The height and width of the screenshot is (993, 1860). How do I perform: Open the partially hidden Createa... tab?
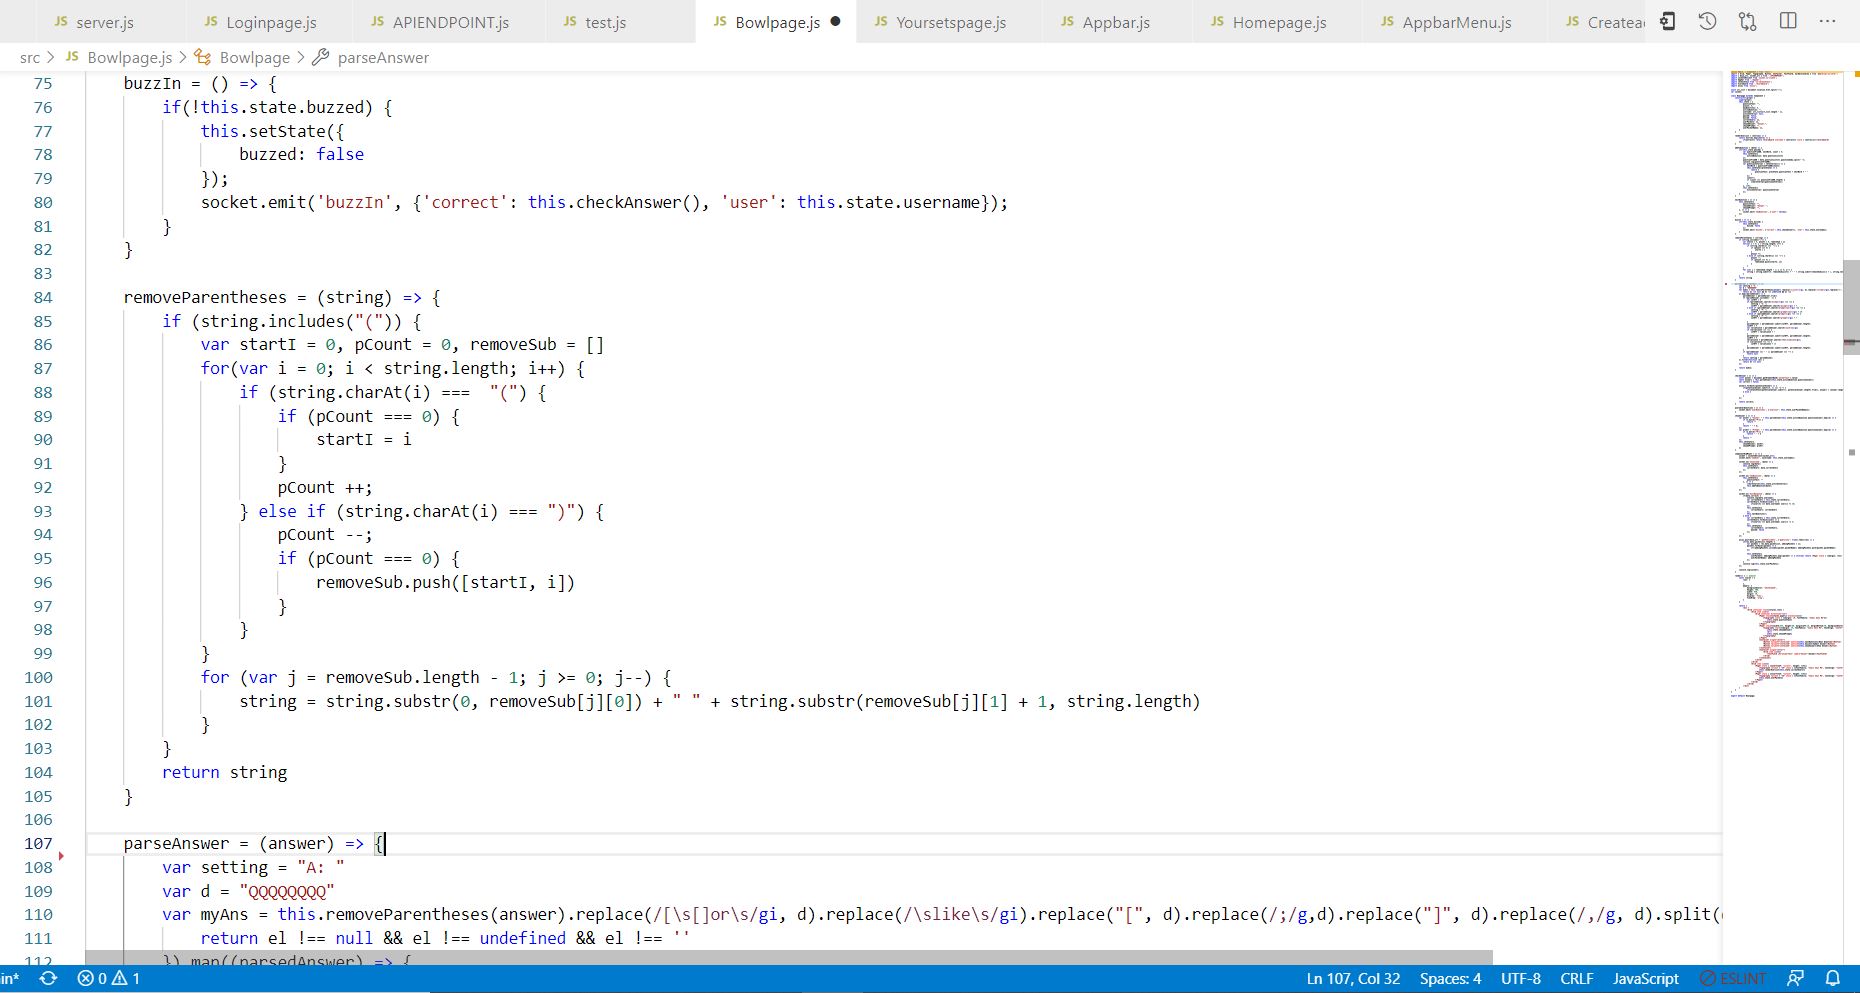point(1597,22)
